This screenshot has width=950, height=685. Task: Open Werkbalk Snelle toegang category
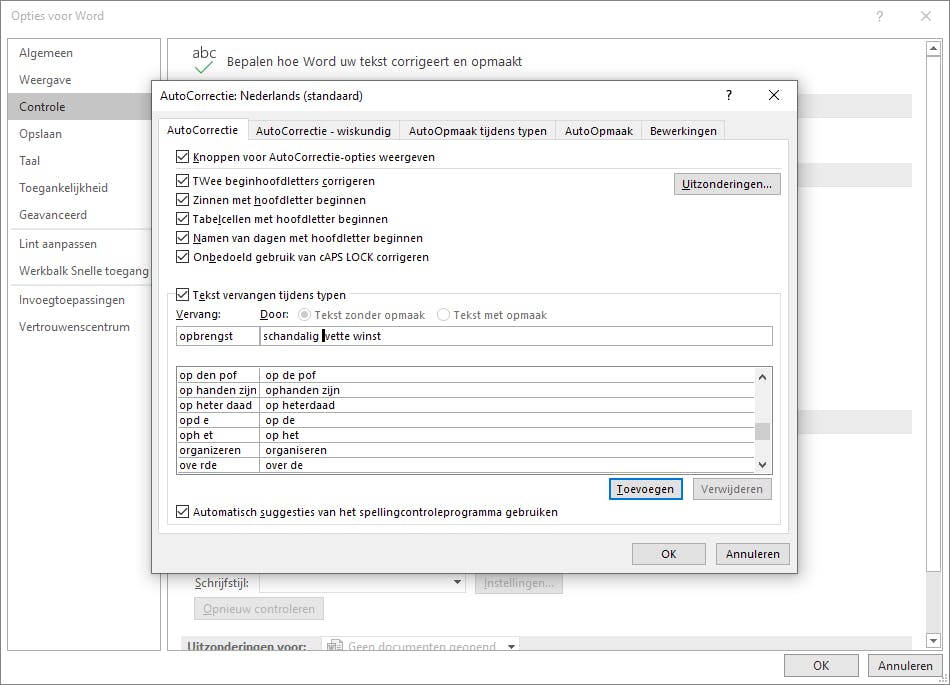[80, 271]
